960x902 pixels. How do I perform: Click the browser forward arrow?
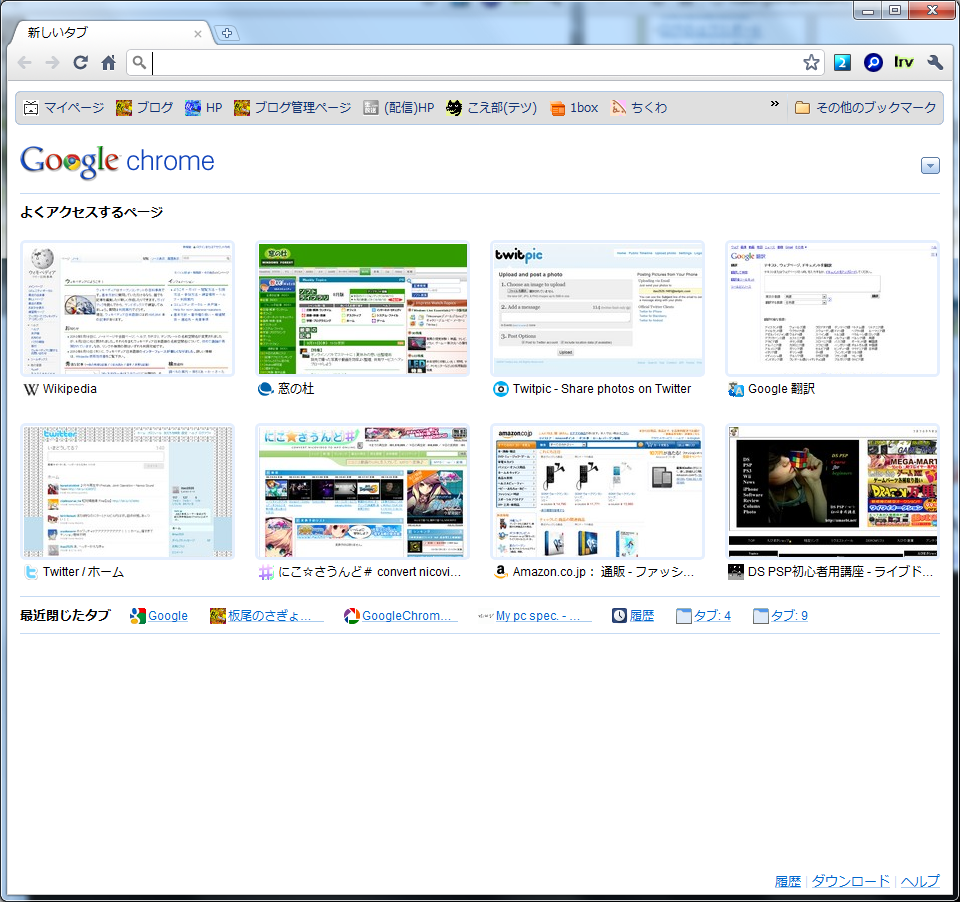tap(53, 62)
